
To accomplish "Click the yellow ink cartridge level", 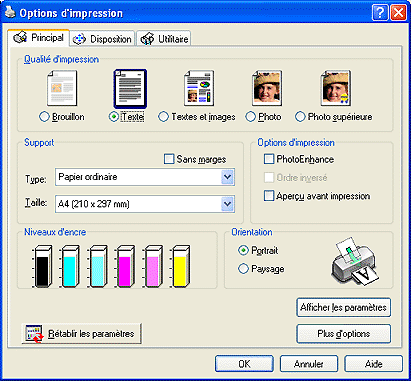I will [180, 266].
